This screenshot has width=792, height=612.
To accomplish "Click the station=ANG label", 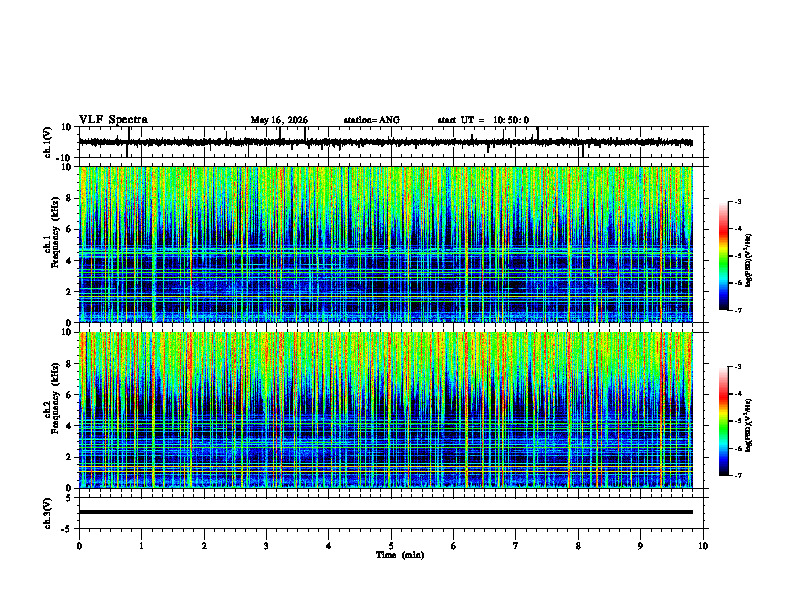I will coord(371,120).
